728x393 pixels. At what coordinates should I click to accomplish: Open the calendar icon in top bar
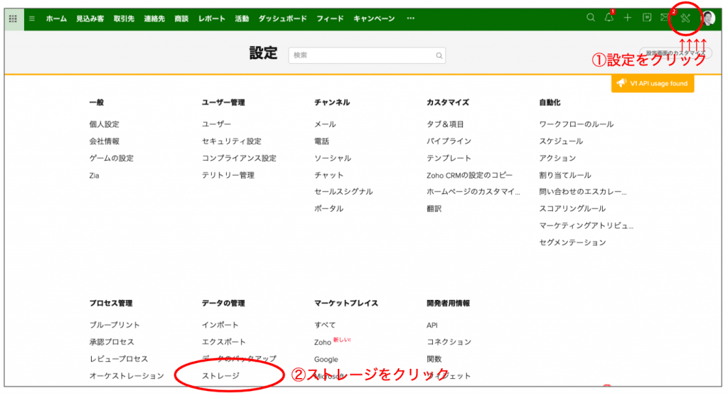[647, 18]
